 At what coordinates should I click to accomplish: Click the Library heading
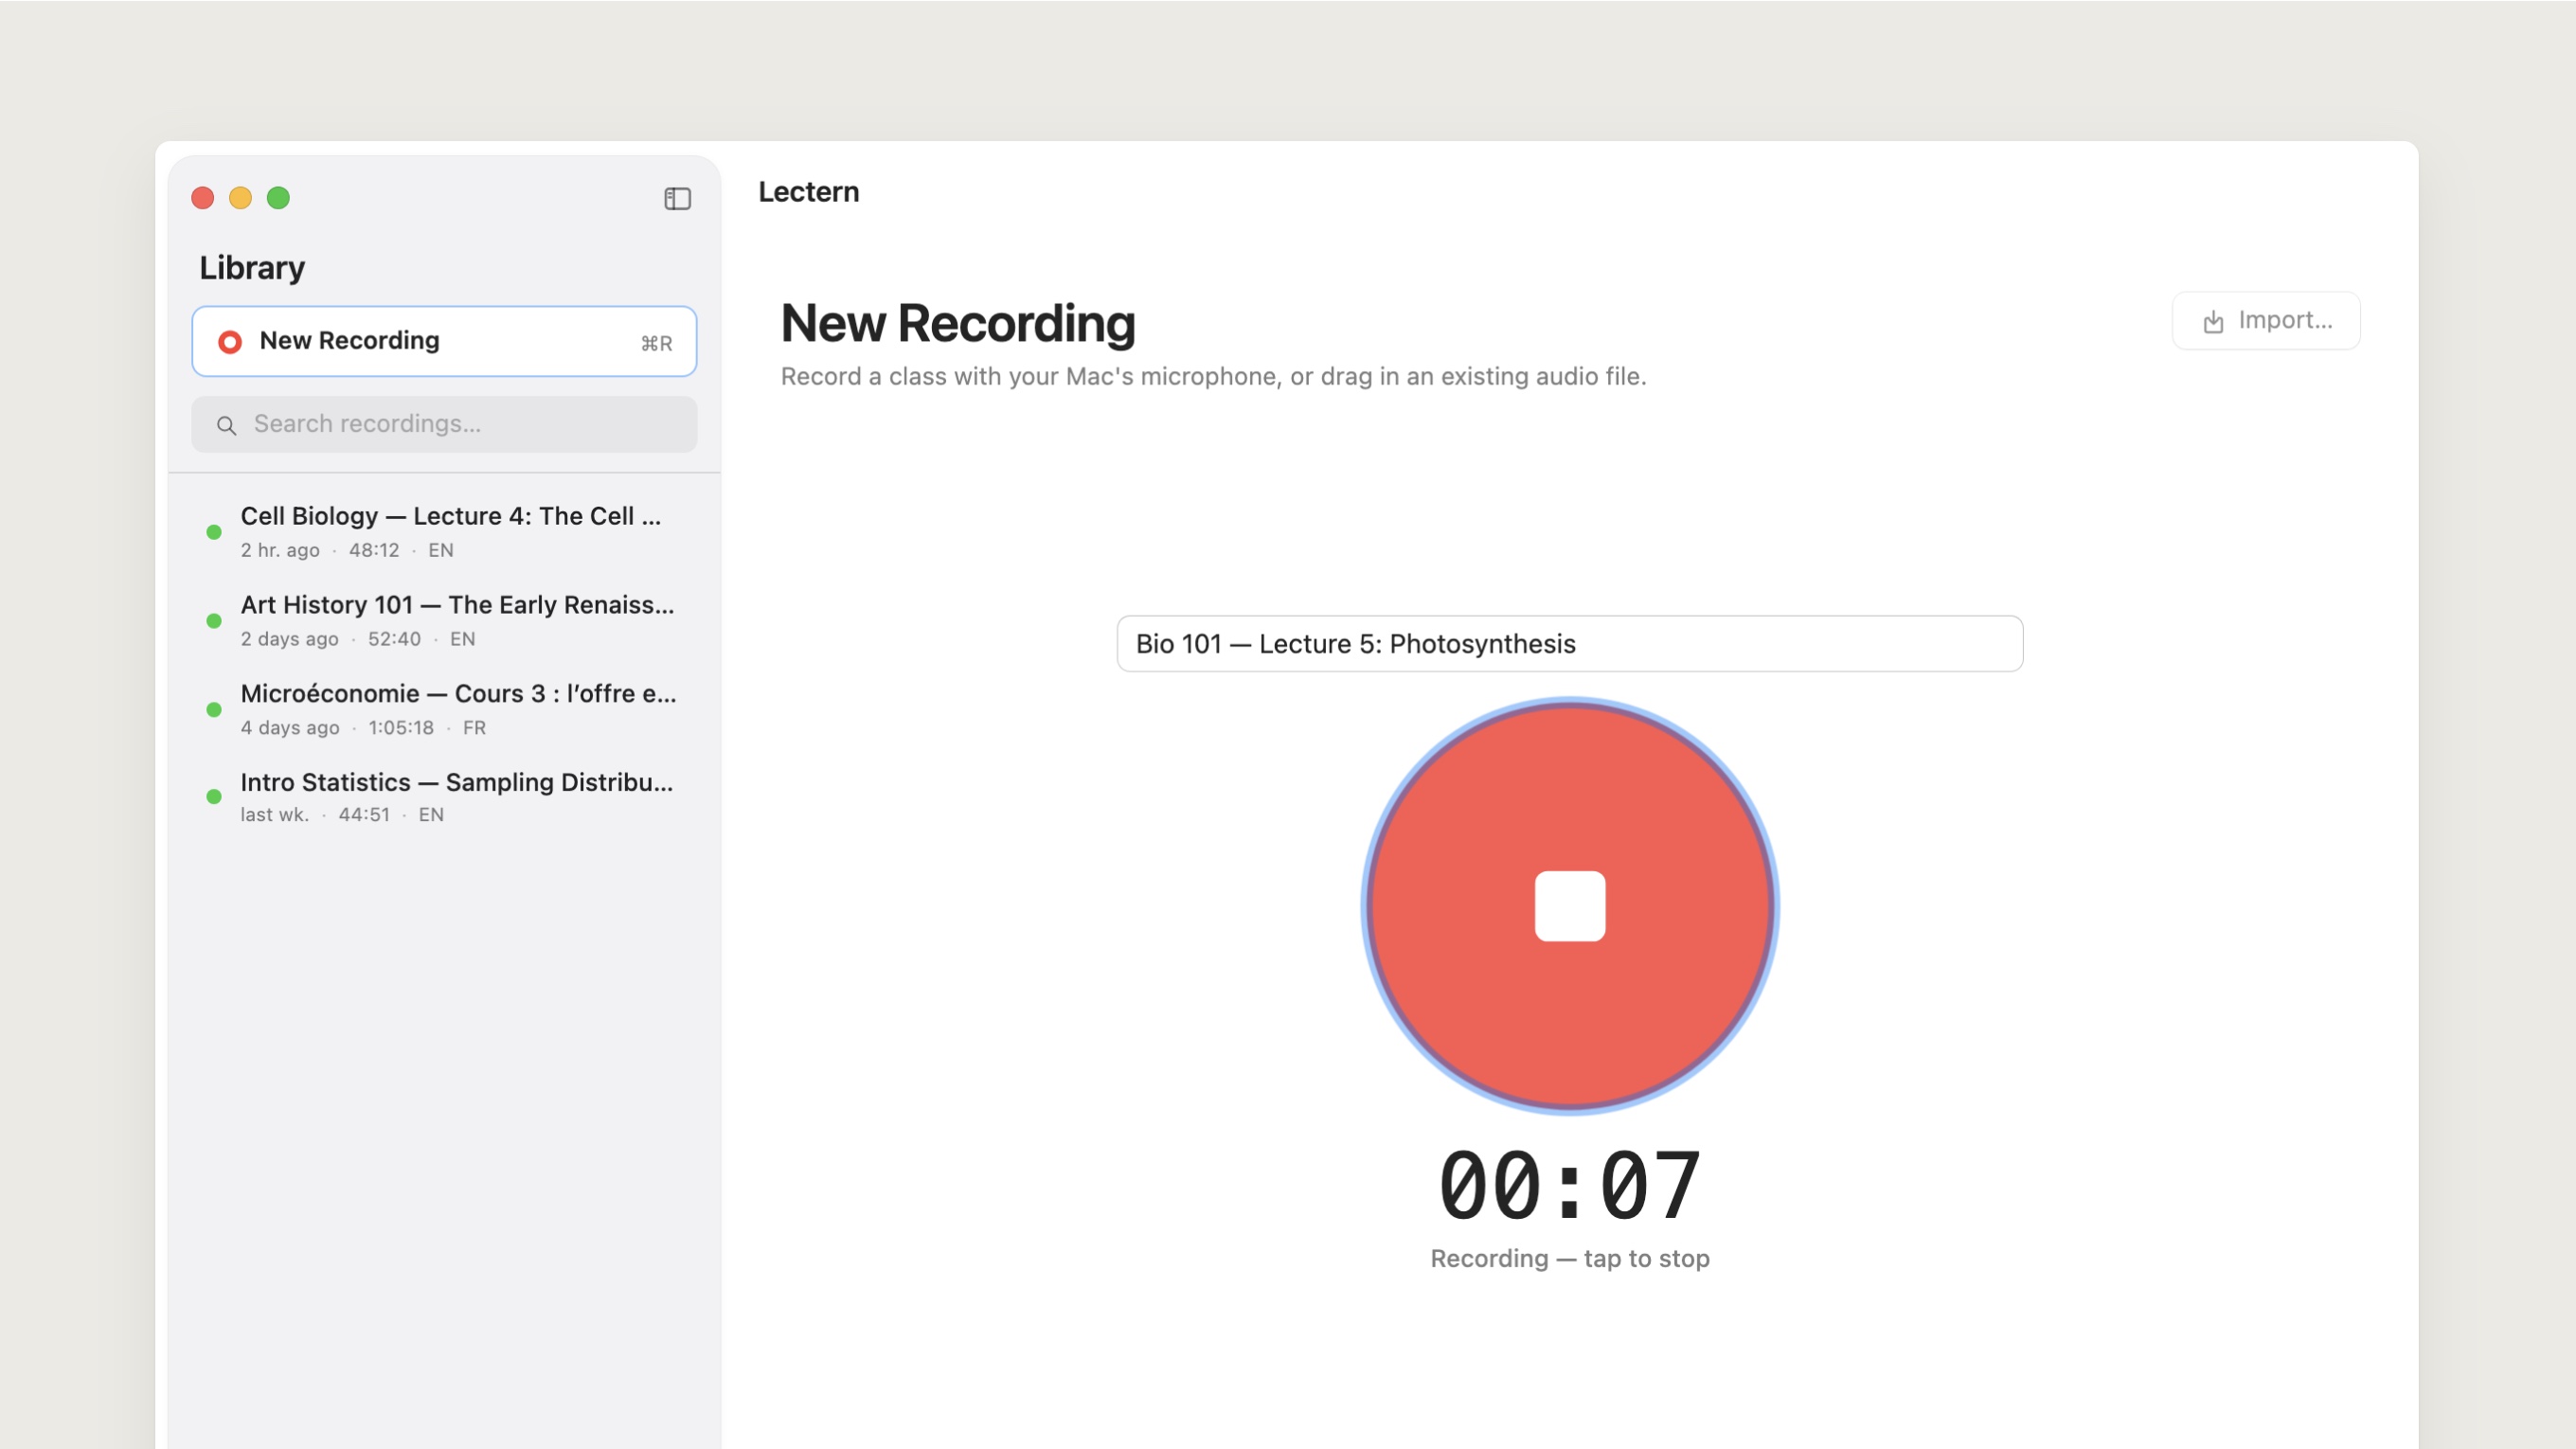[x=252, y=267]
